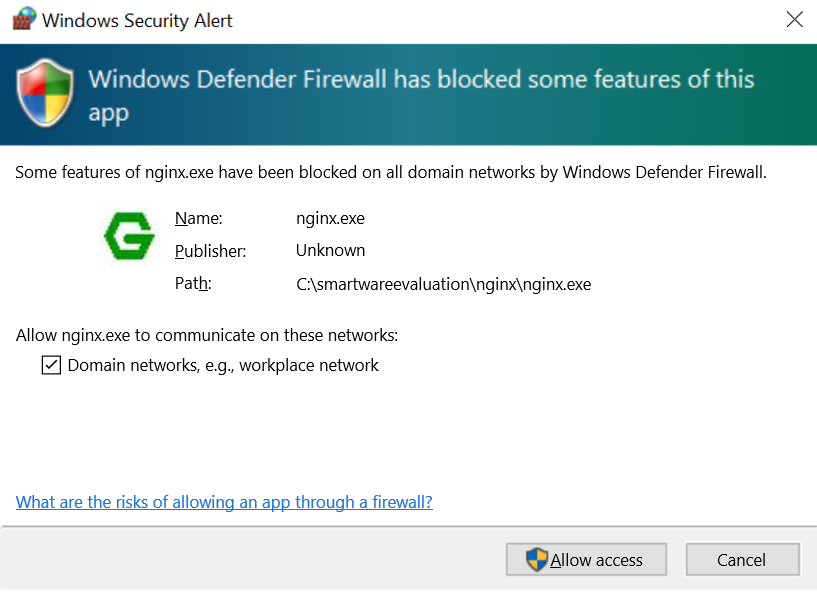Click the nginx.exe name value
Viewport: 817px width, 593px height.
click(x=330, y=218)
